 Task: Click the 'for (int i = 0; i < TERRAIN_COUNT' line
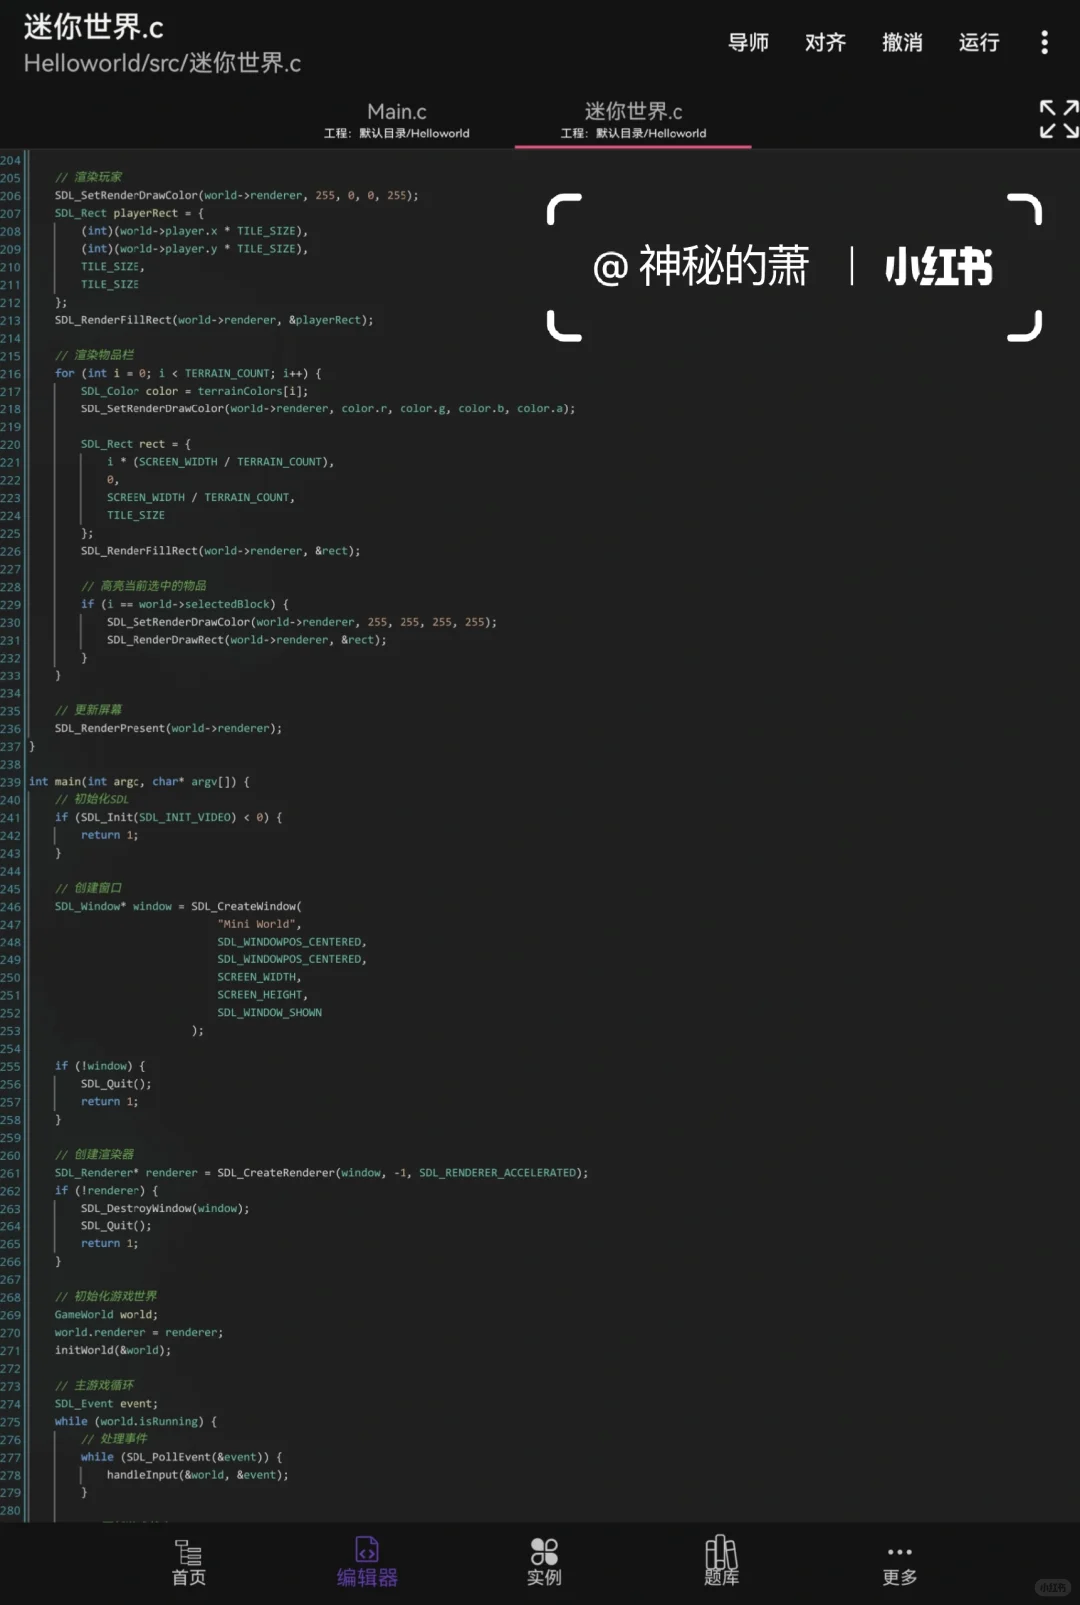coord(188,373)
